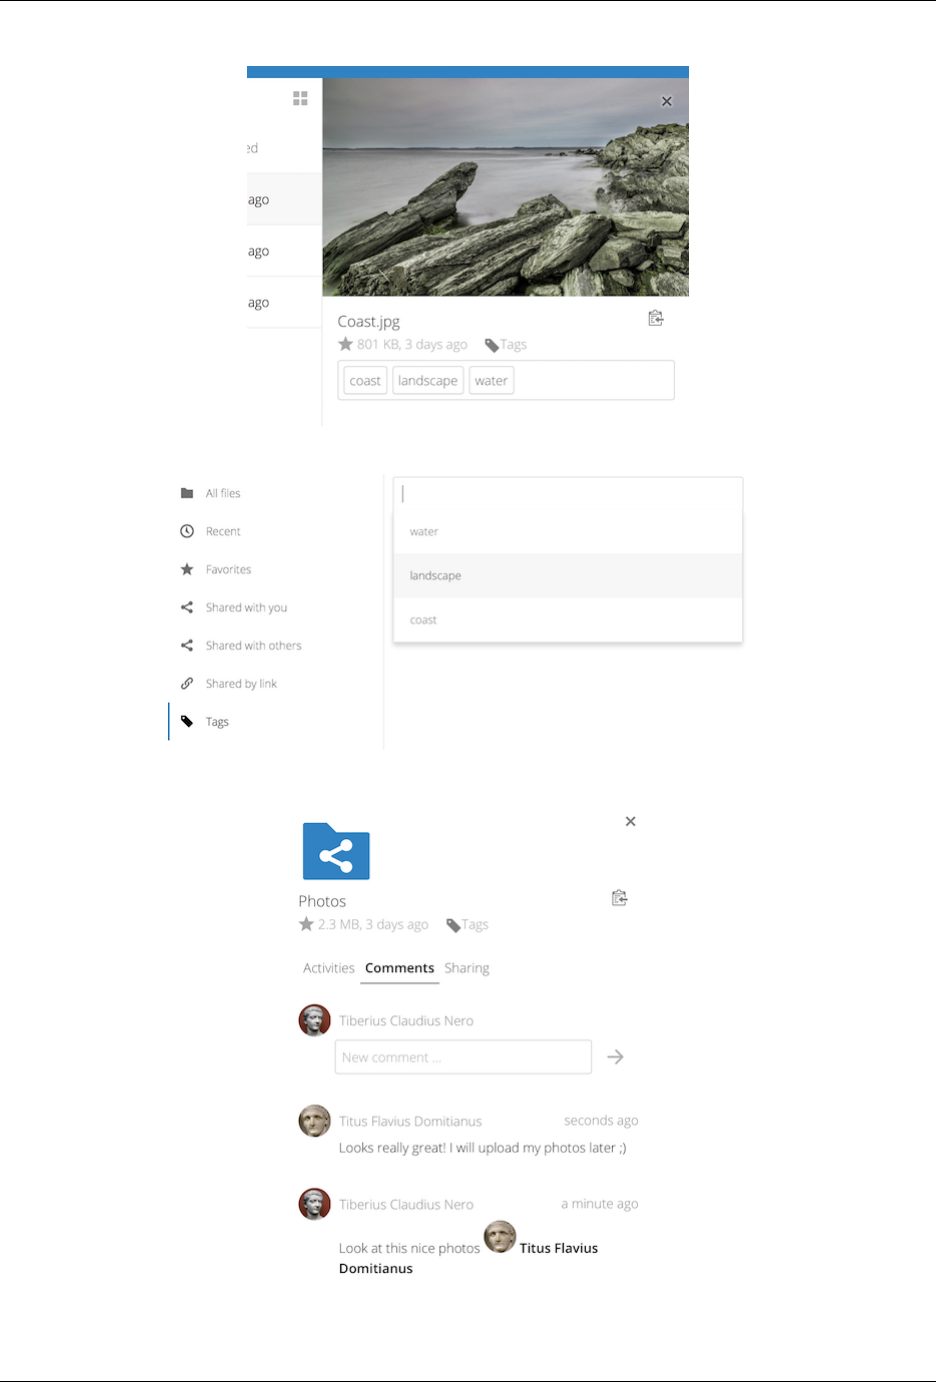
Task: Switch to the Activities tab
Action: (x=329, y=968)
